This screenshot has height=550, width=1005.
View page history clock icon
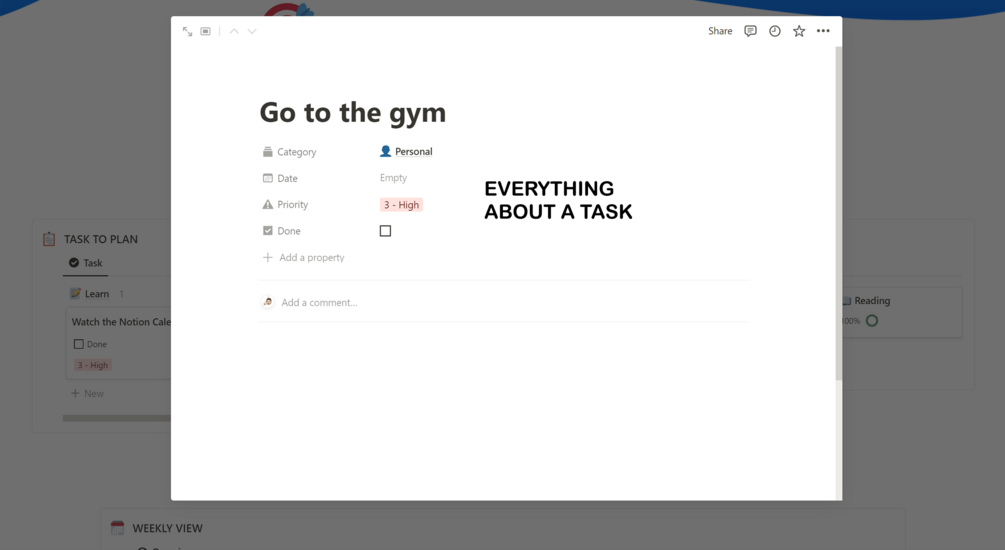[774, 31]
